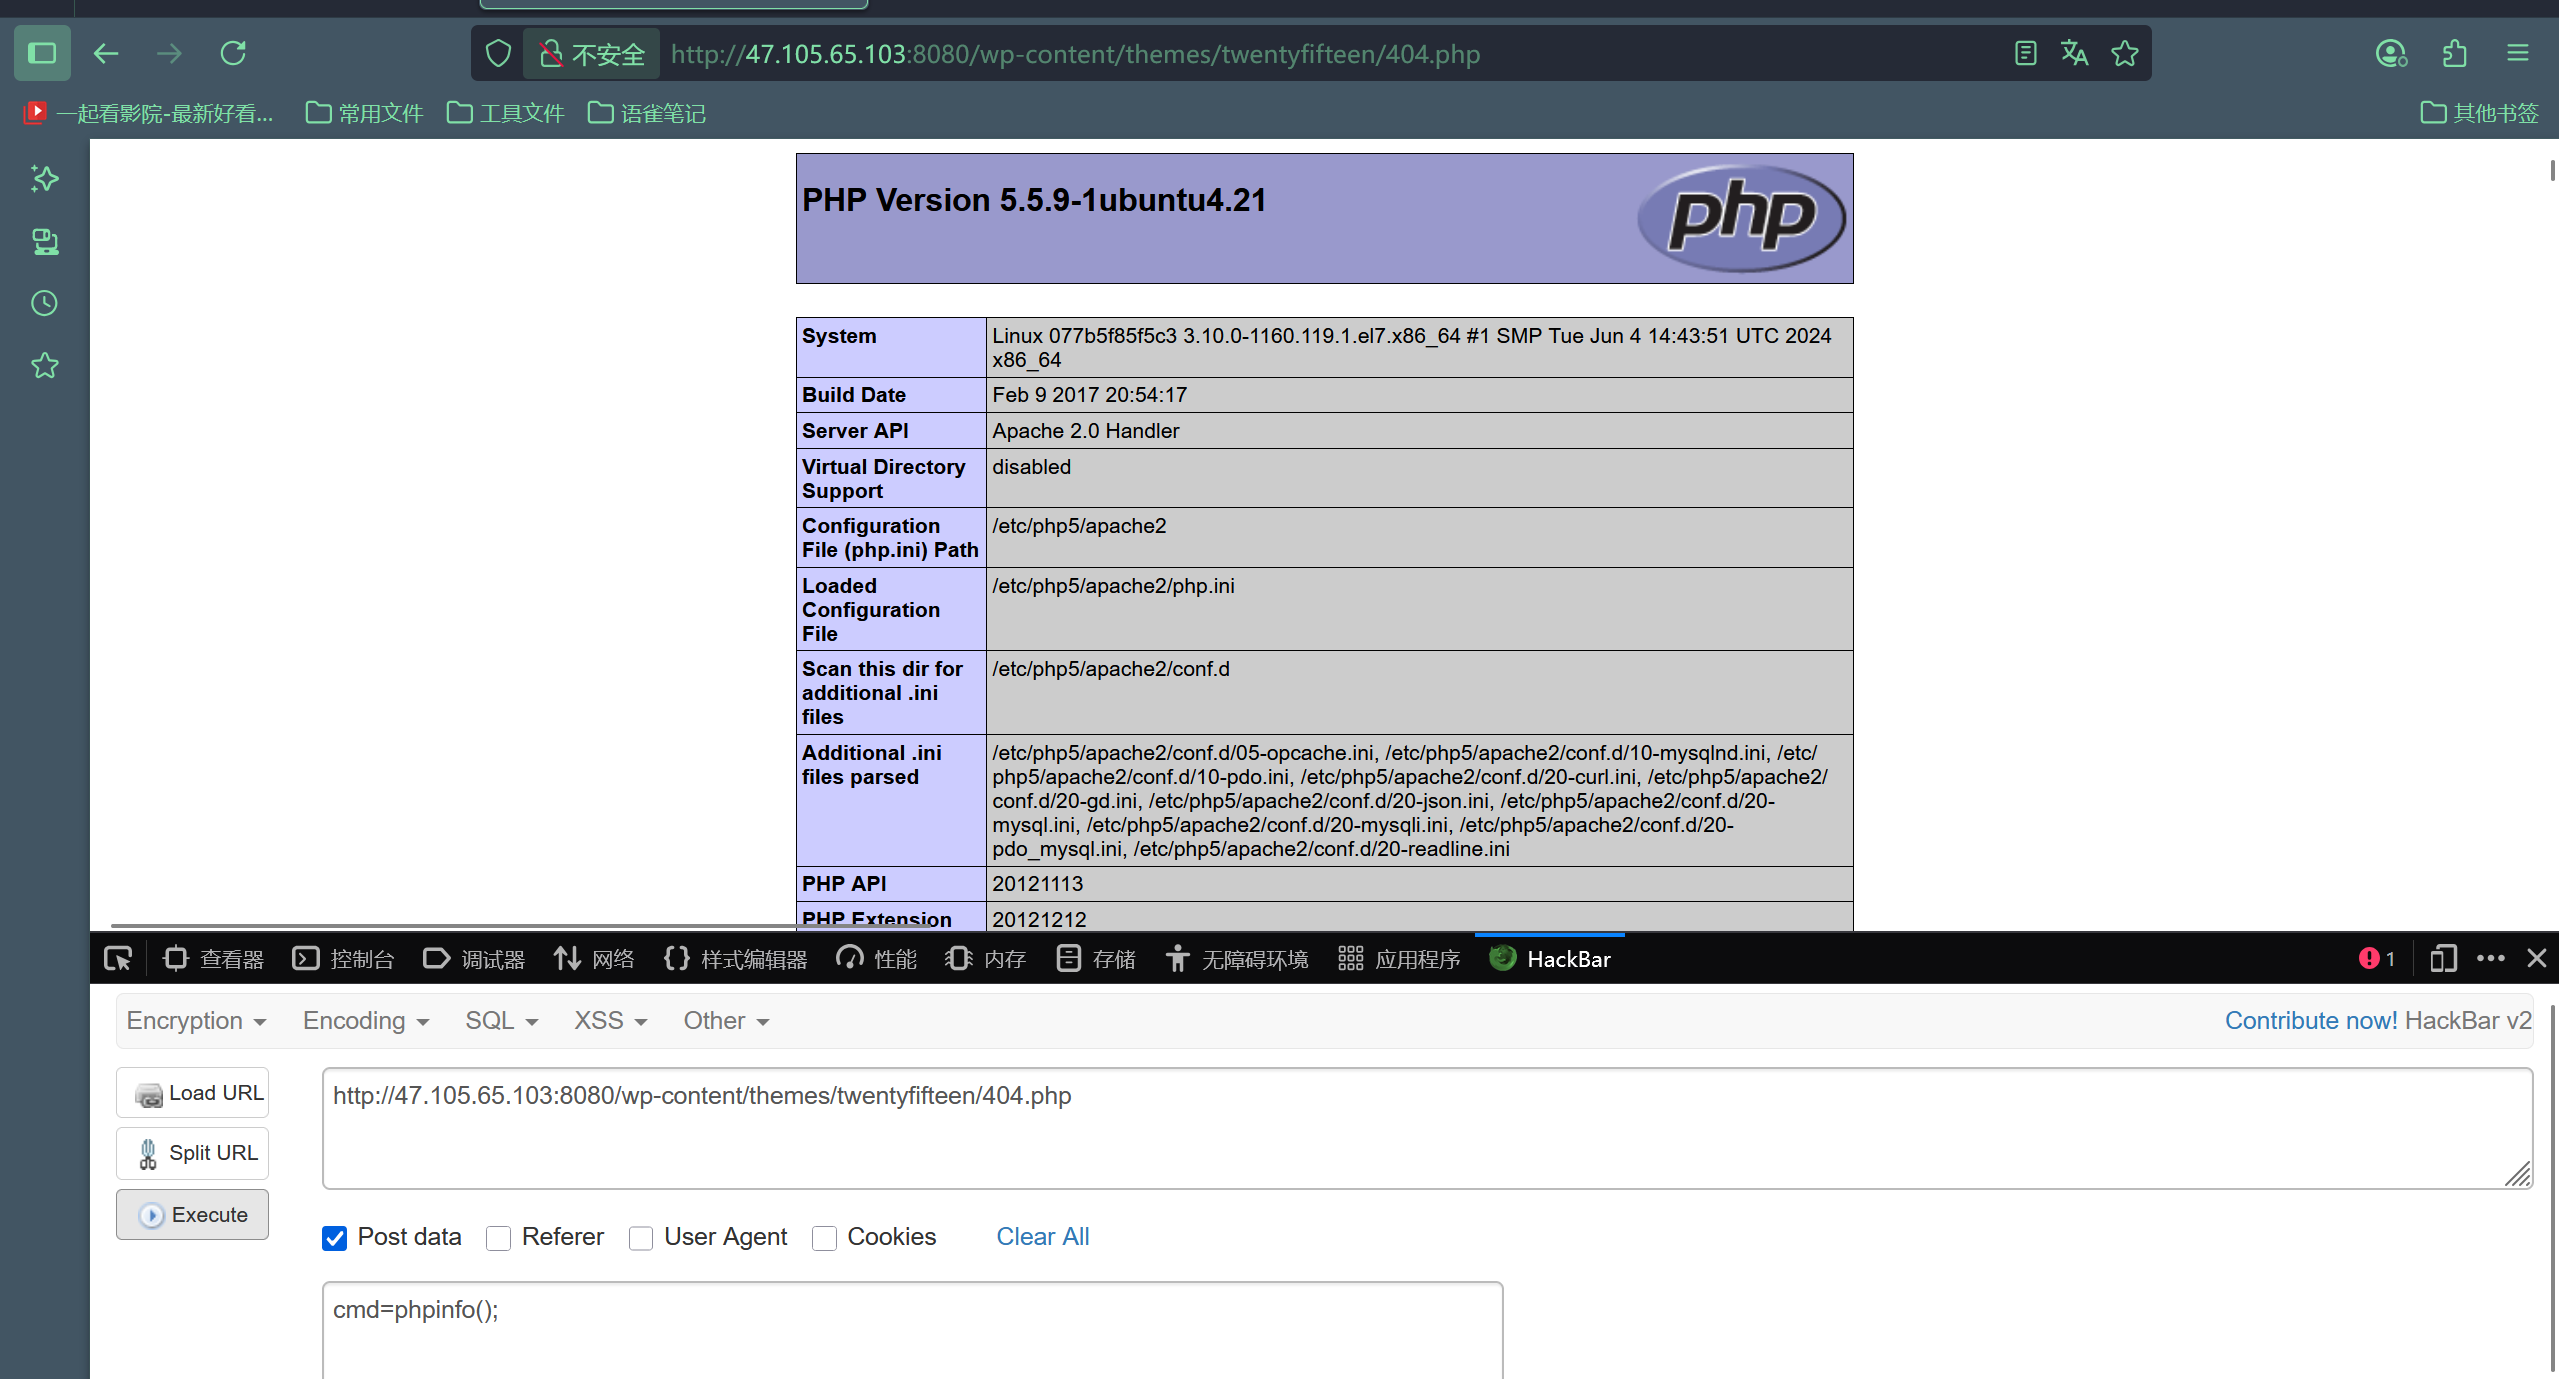Close the developer tools panel
2559x1379 pixels.
(2537, 959)
